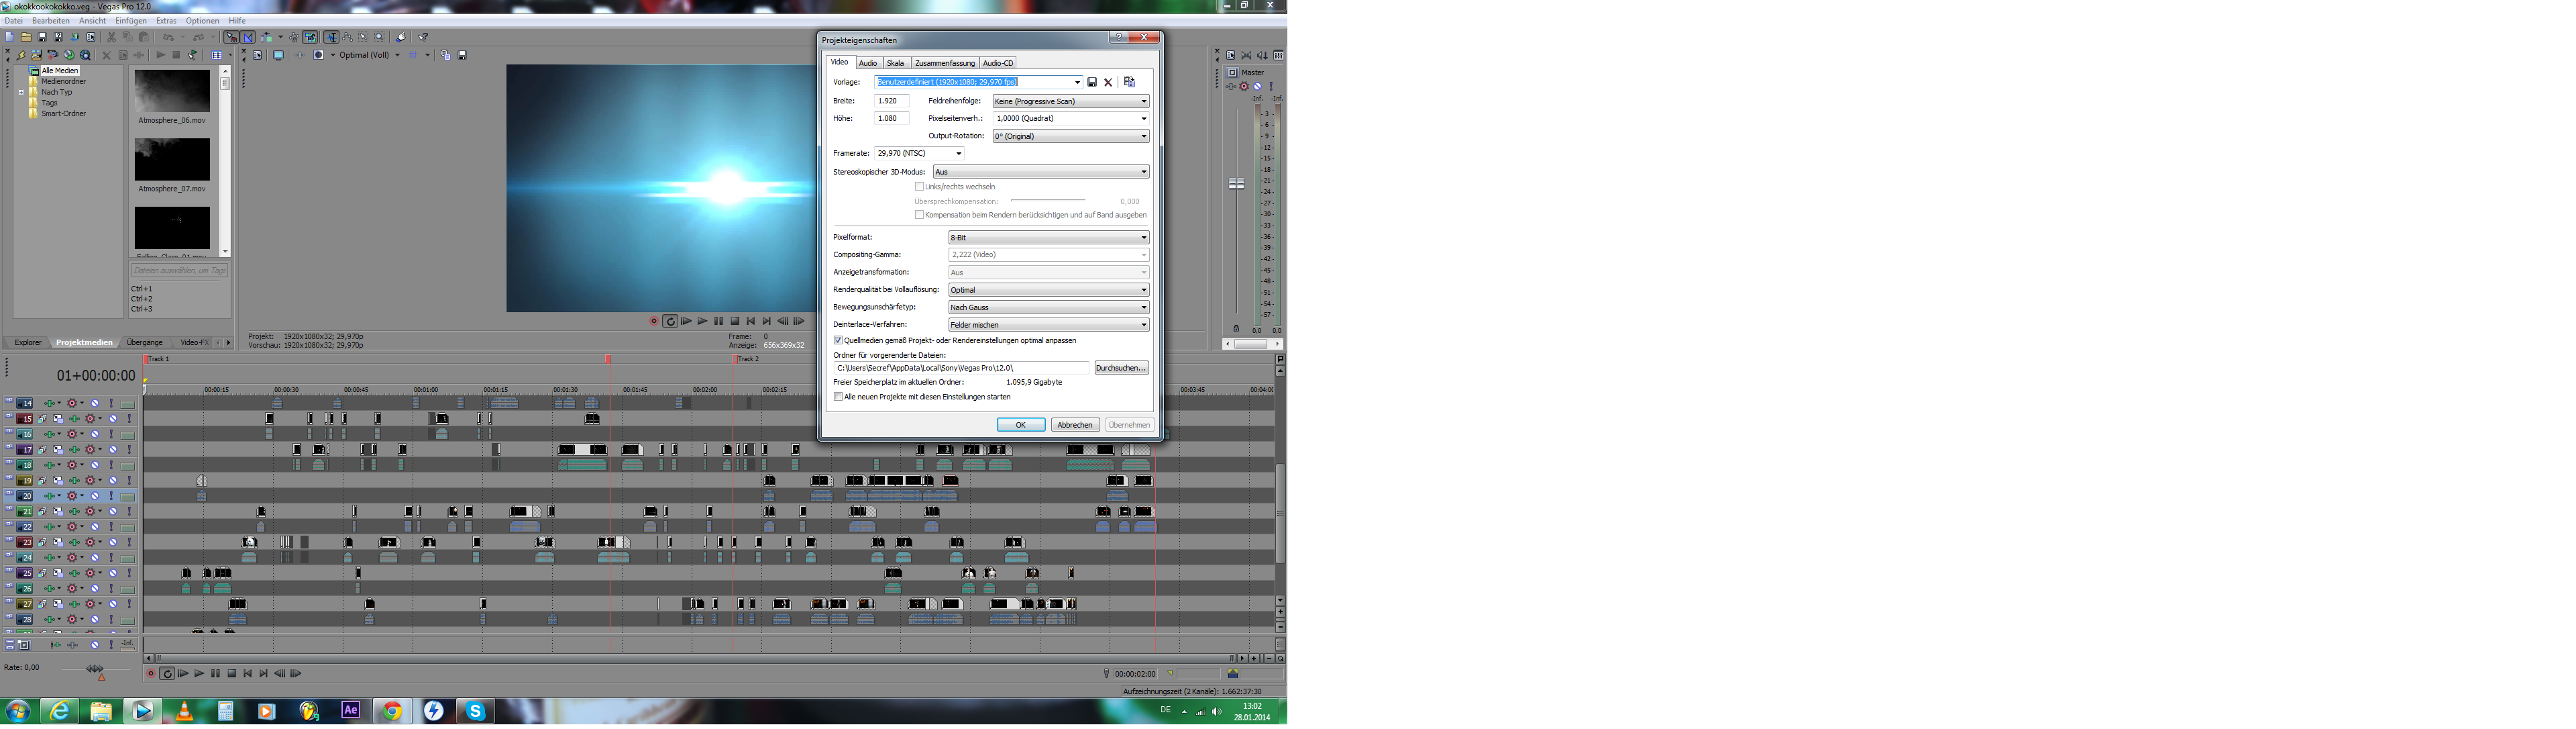Click the Rate slider below the track list
2576x729 pixels.
[x=94, y=668]
